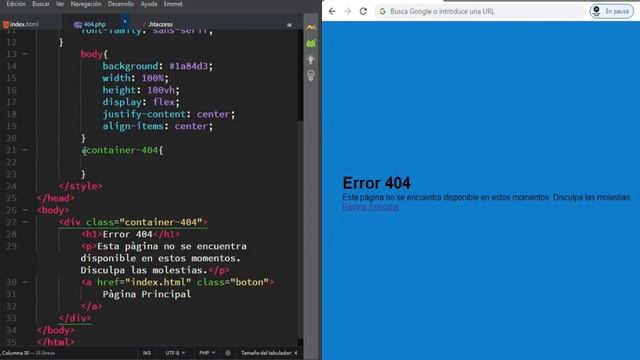Click the closing style tag on line 24

pos(80,186)
